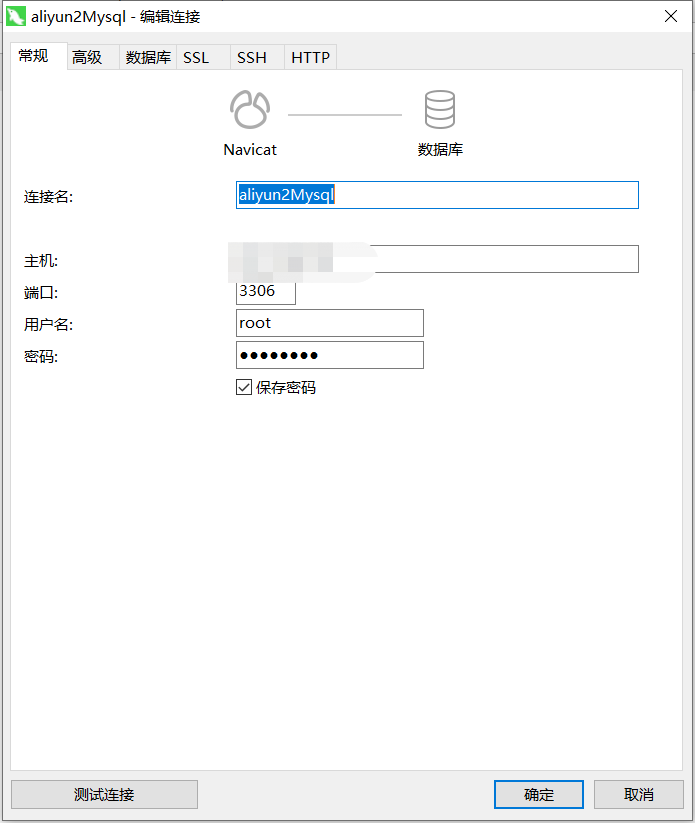The image size is (695, 823).
Task: Click the 密码 password field
Action: pos(330,355)
